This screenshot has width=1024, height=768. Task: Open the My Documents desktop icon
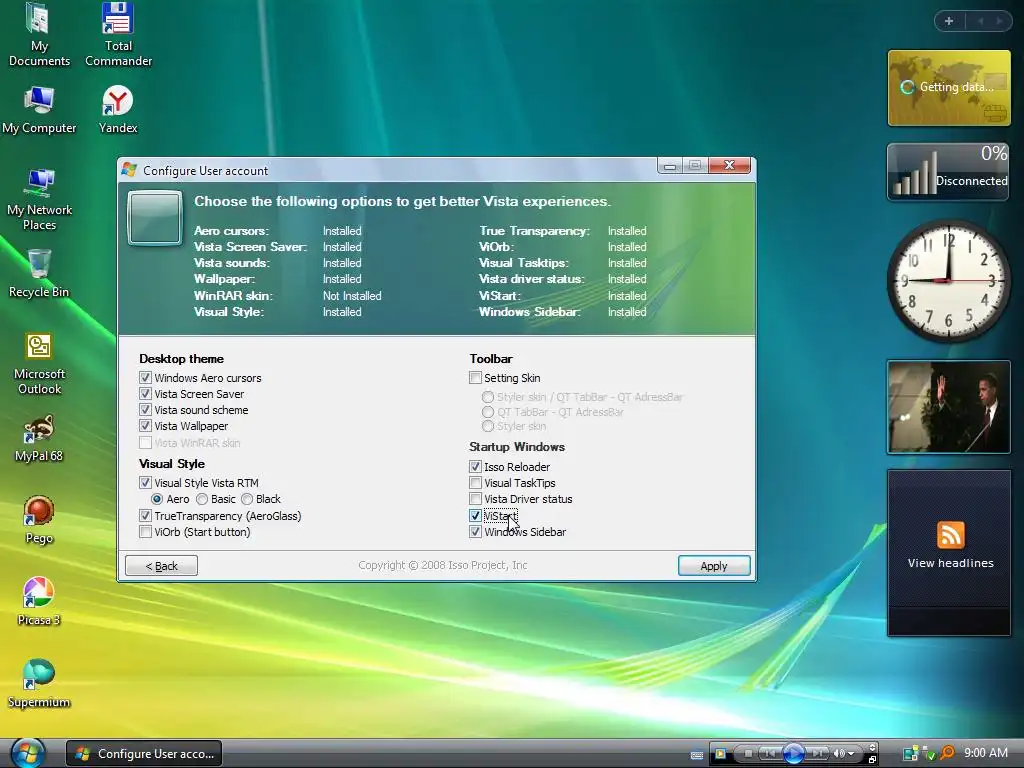(39, 34)
